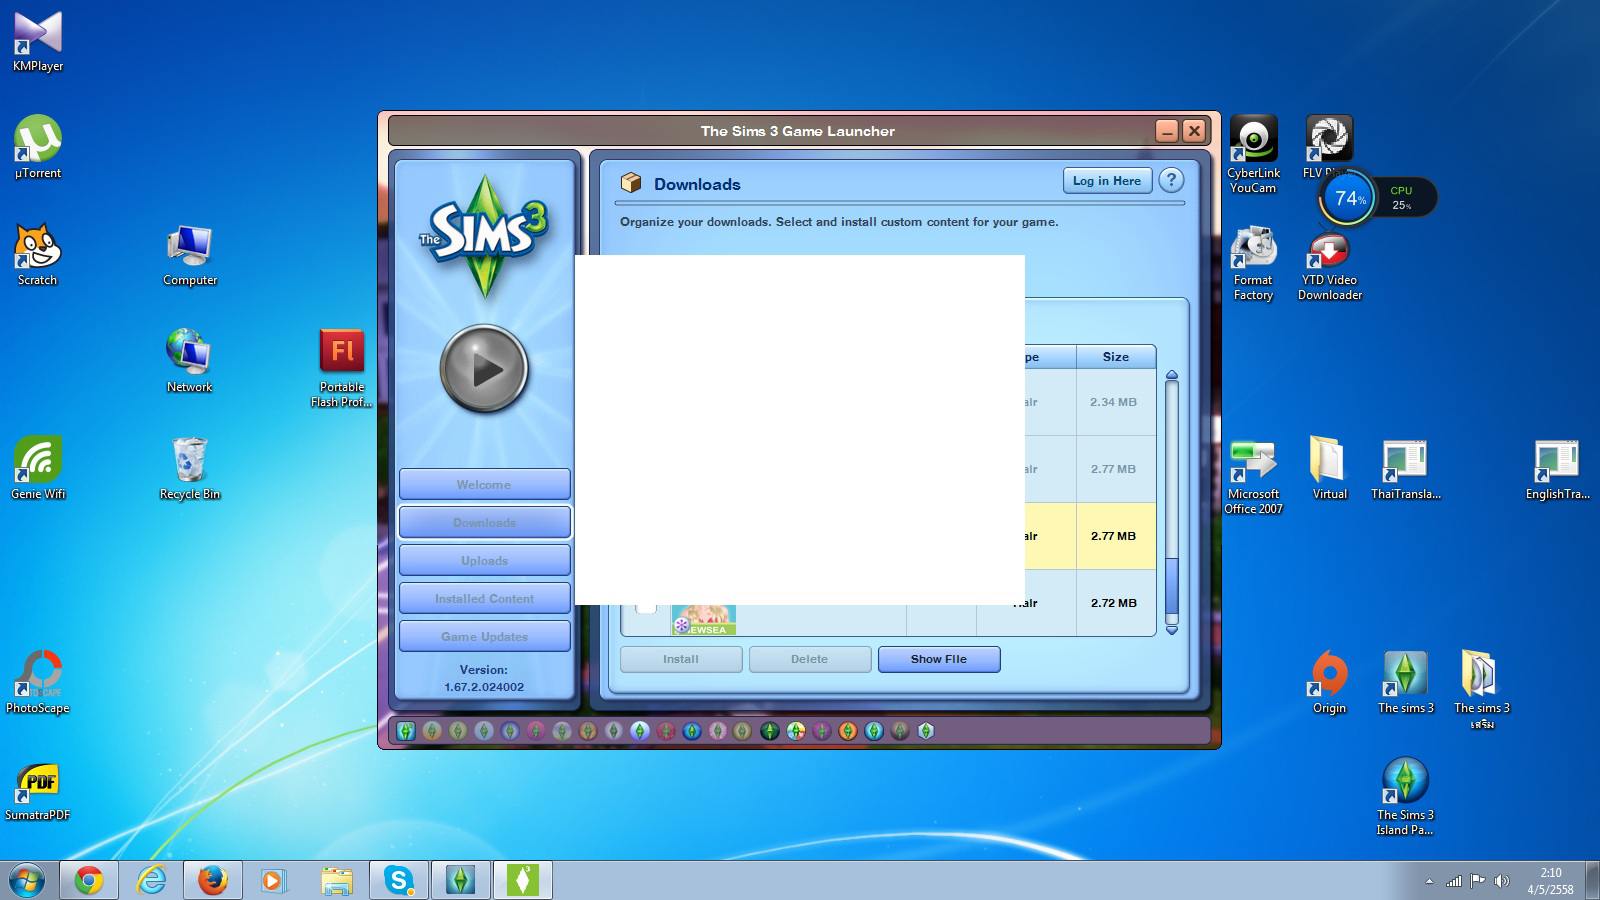1600x900 pixels.
Task: Open the Microsoft Office 2007 shortcut
Action: tap(1253, 476)
